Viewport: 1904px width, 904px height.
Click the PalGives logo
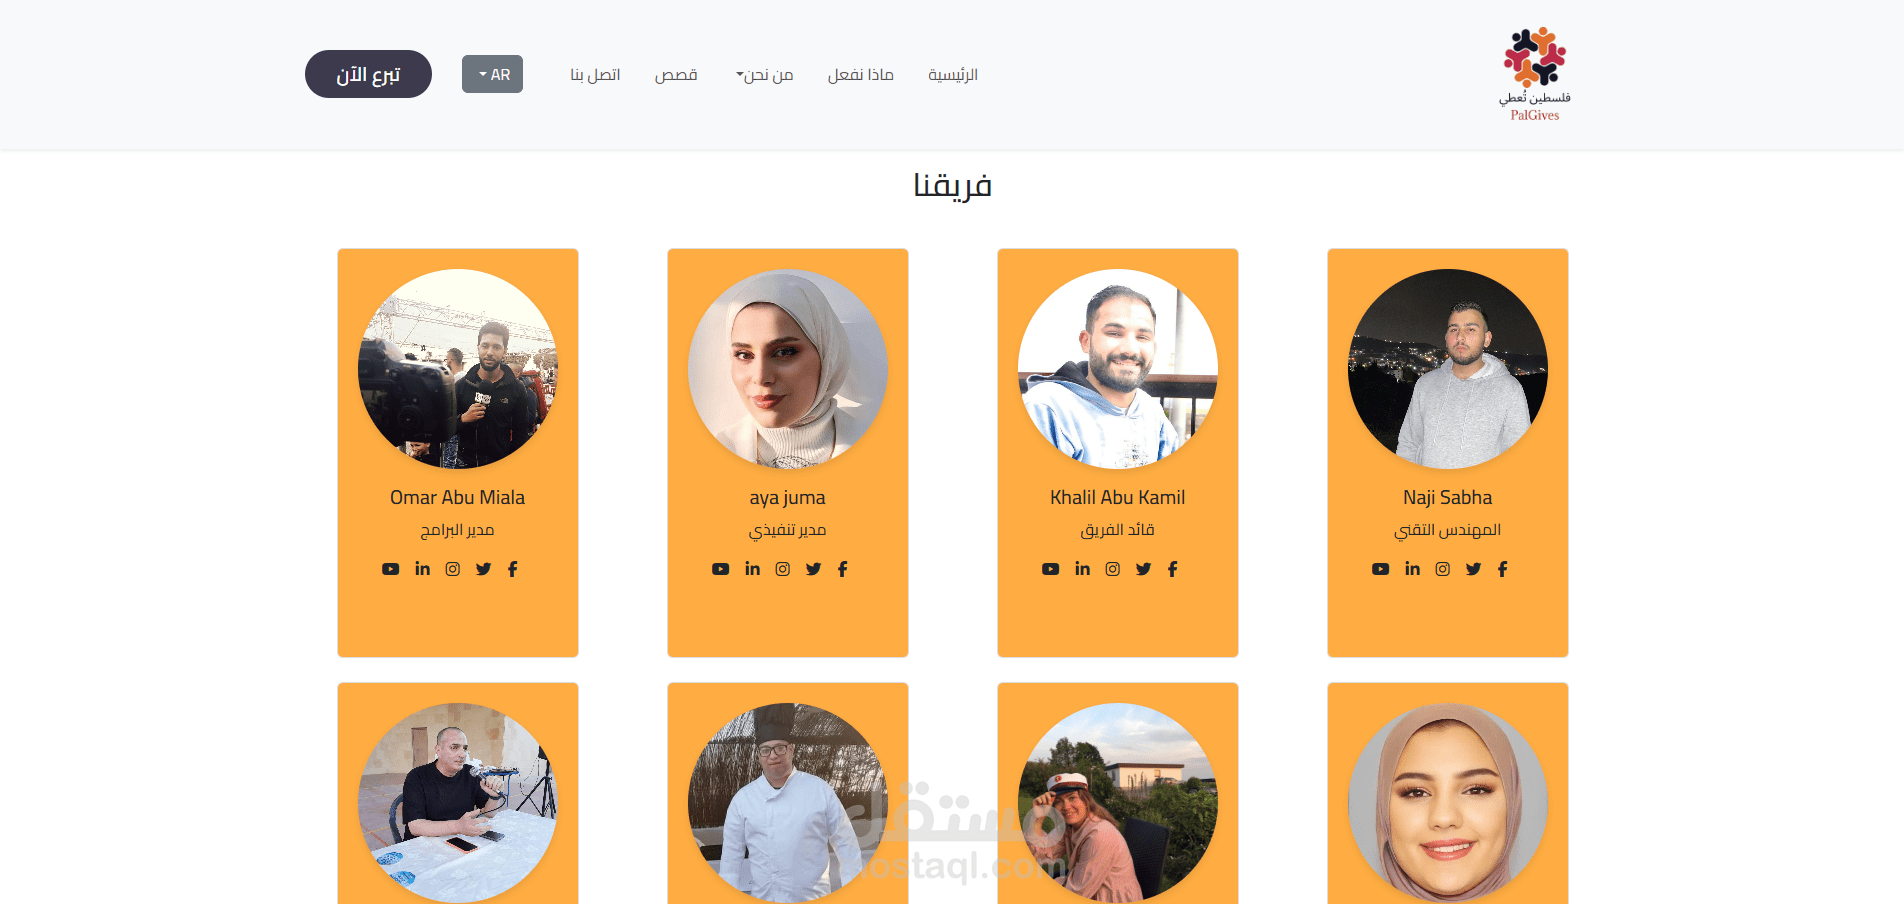pyautogui.click(x=1535, y=74)
